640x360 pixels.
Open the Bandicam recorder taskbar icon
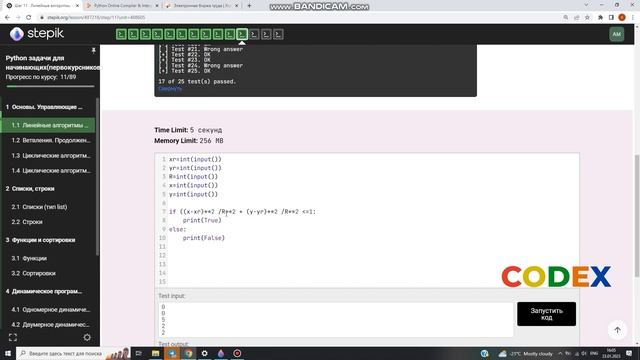pyautogui.click(x=237, y=353)
